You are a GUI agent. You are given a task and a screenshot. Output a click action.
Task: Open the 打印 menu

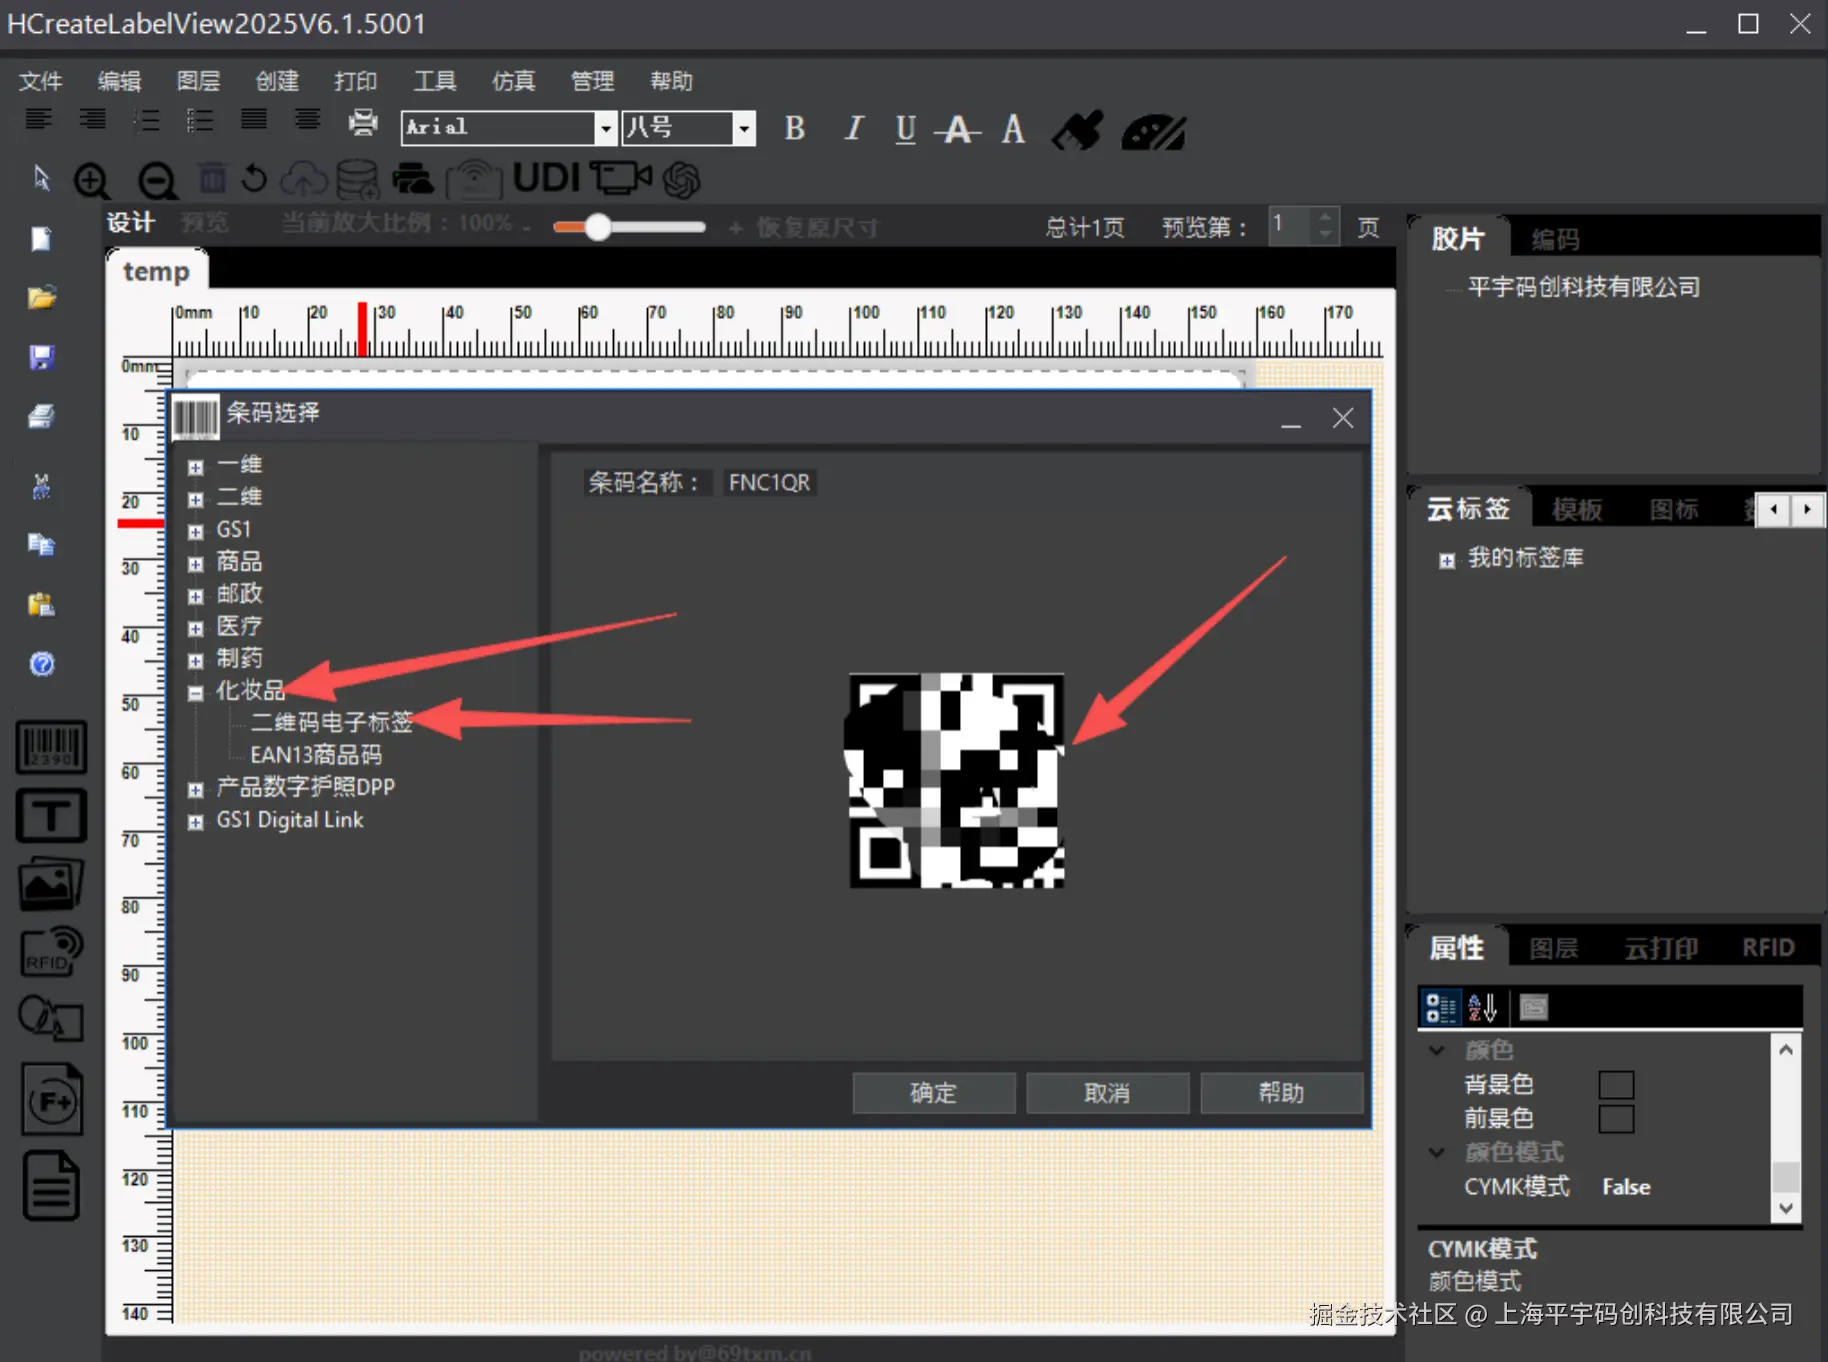(356, 81)
